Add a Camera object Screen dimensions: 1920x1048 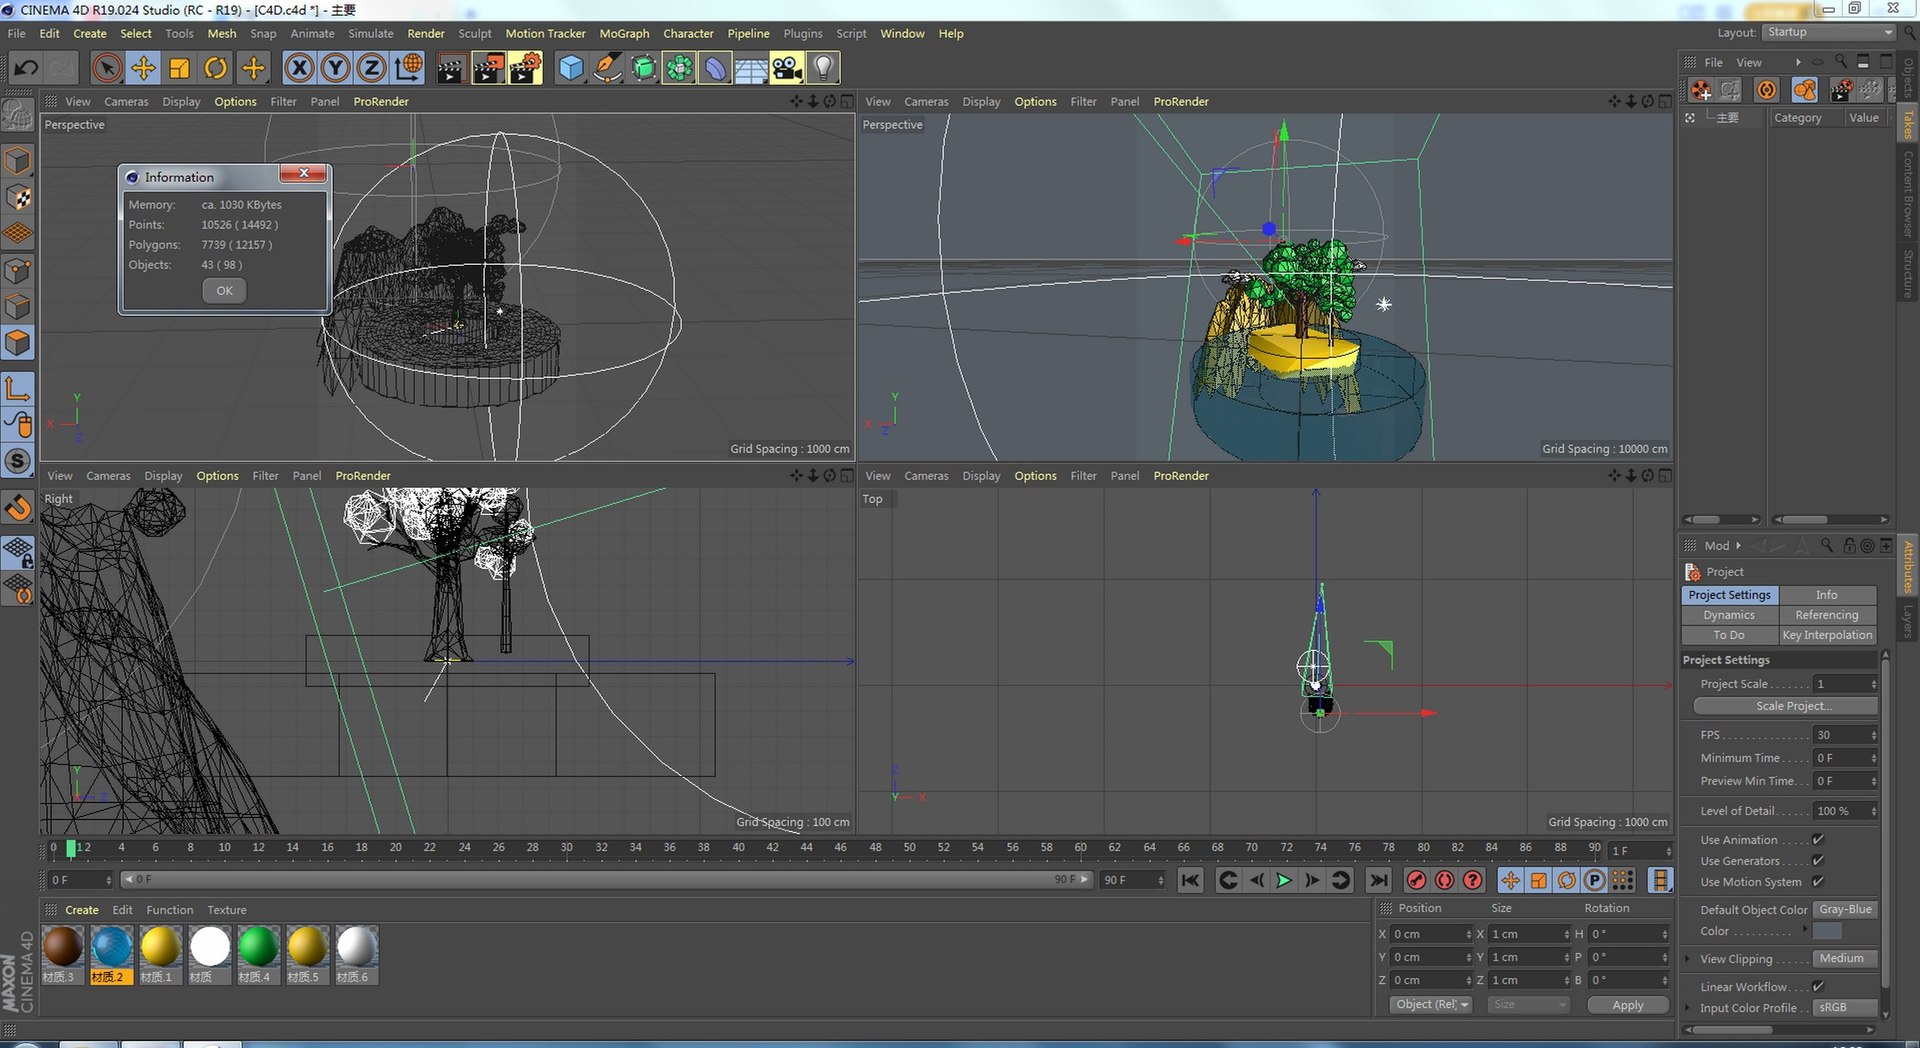787,68
